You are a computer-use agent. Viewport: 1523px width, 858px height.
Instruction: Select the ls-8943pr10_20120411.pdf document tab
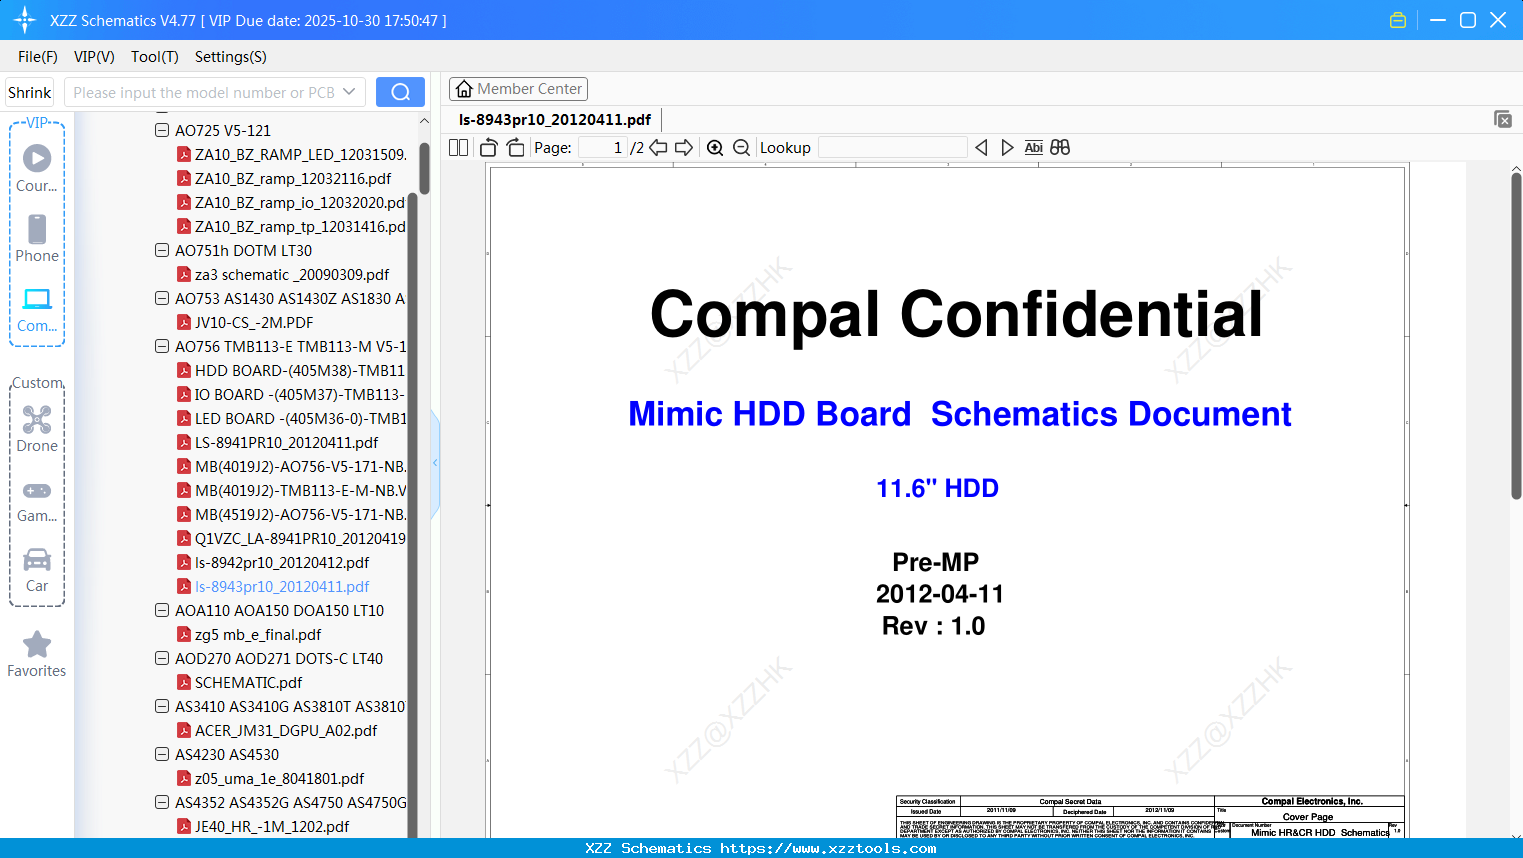point(555,119)
